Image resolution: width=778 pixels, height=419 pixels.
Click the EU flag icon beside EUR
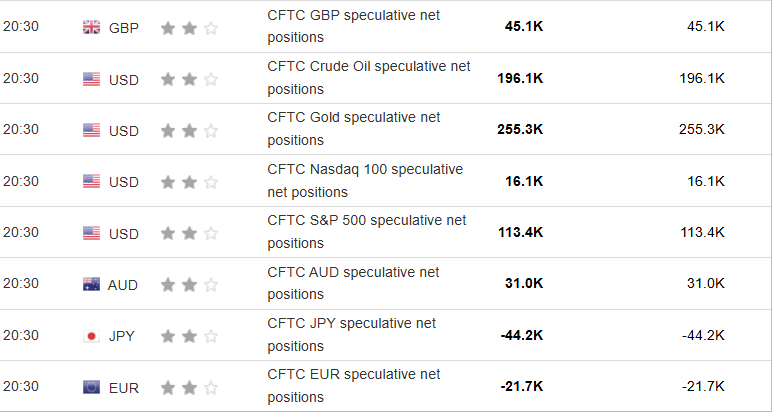click(x=91, y=387)
